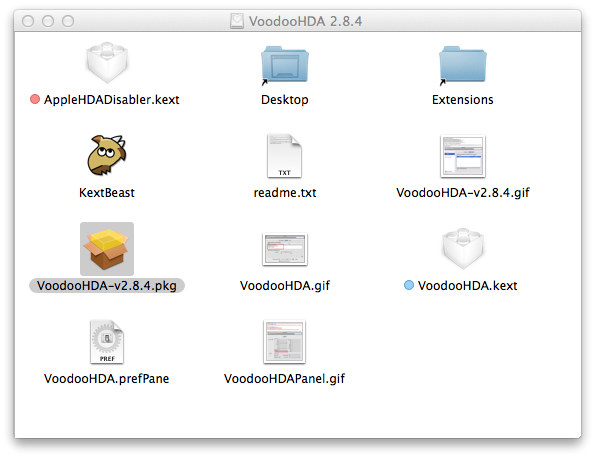The width and height of the screenshot is (595, 458).
Task: Click the VoodooHDA-v2.8.4.gif file name
Action: point(463,193)
